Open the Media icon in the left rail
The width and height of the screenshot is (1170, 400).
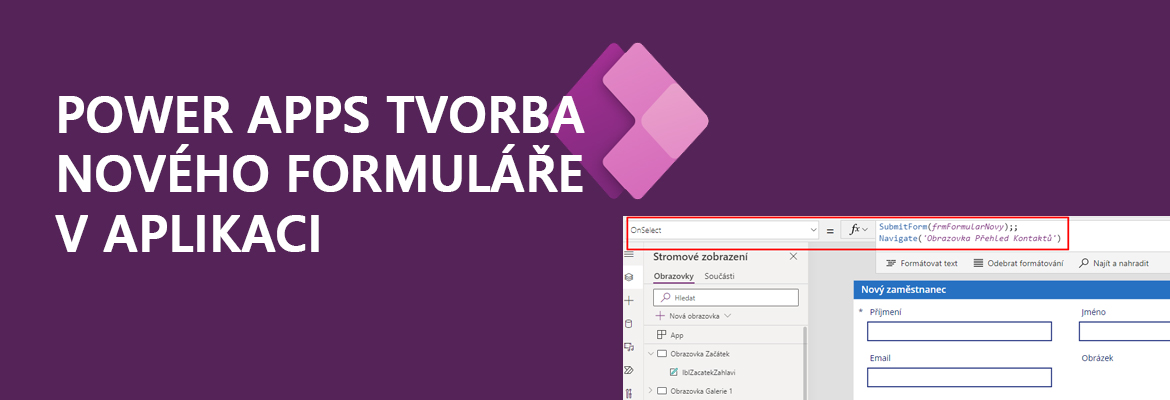(629, 347)
